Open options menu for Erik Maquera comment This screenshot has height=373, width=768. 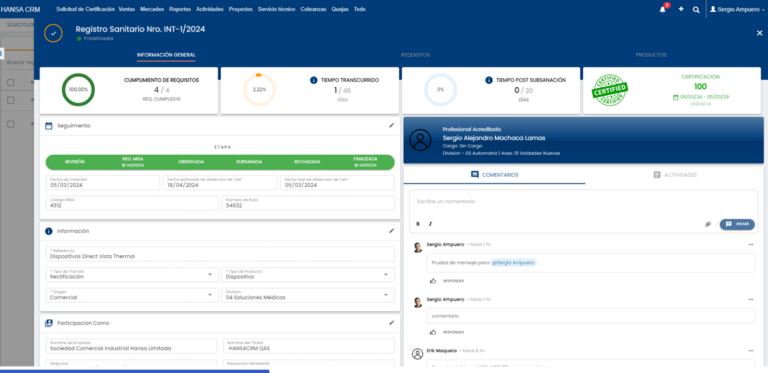click(x=751, y=350)
